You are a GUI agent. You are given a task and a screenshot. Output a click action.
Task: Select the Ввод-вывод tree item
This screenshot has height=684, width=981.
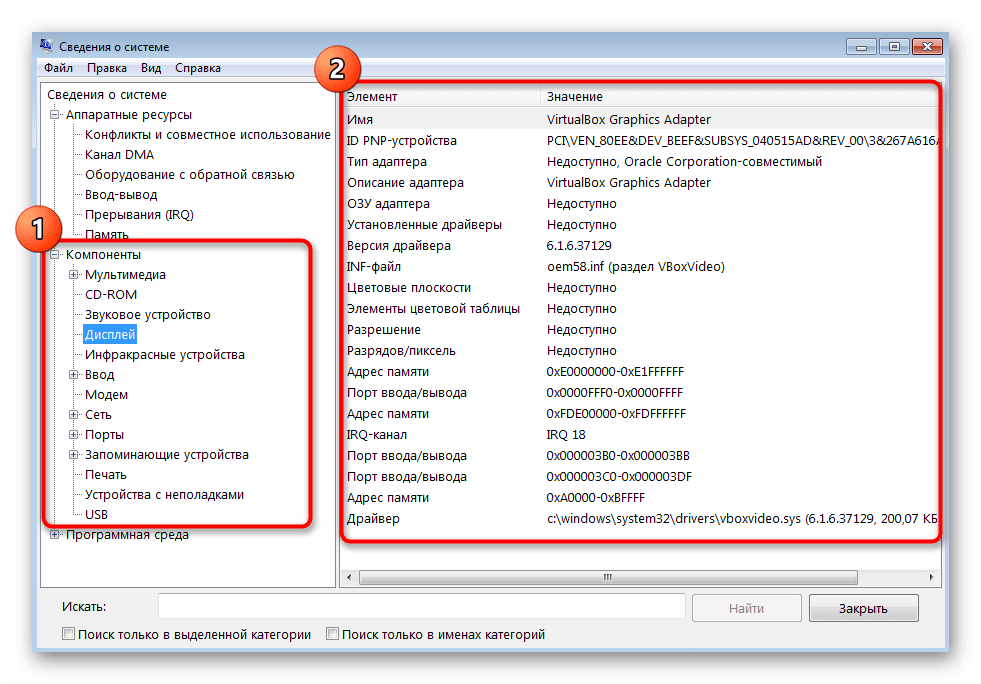point(121,195)
